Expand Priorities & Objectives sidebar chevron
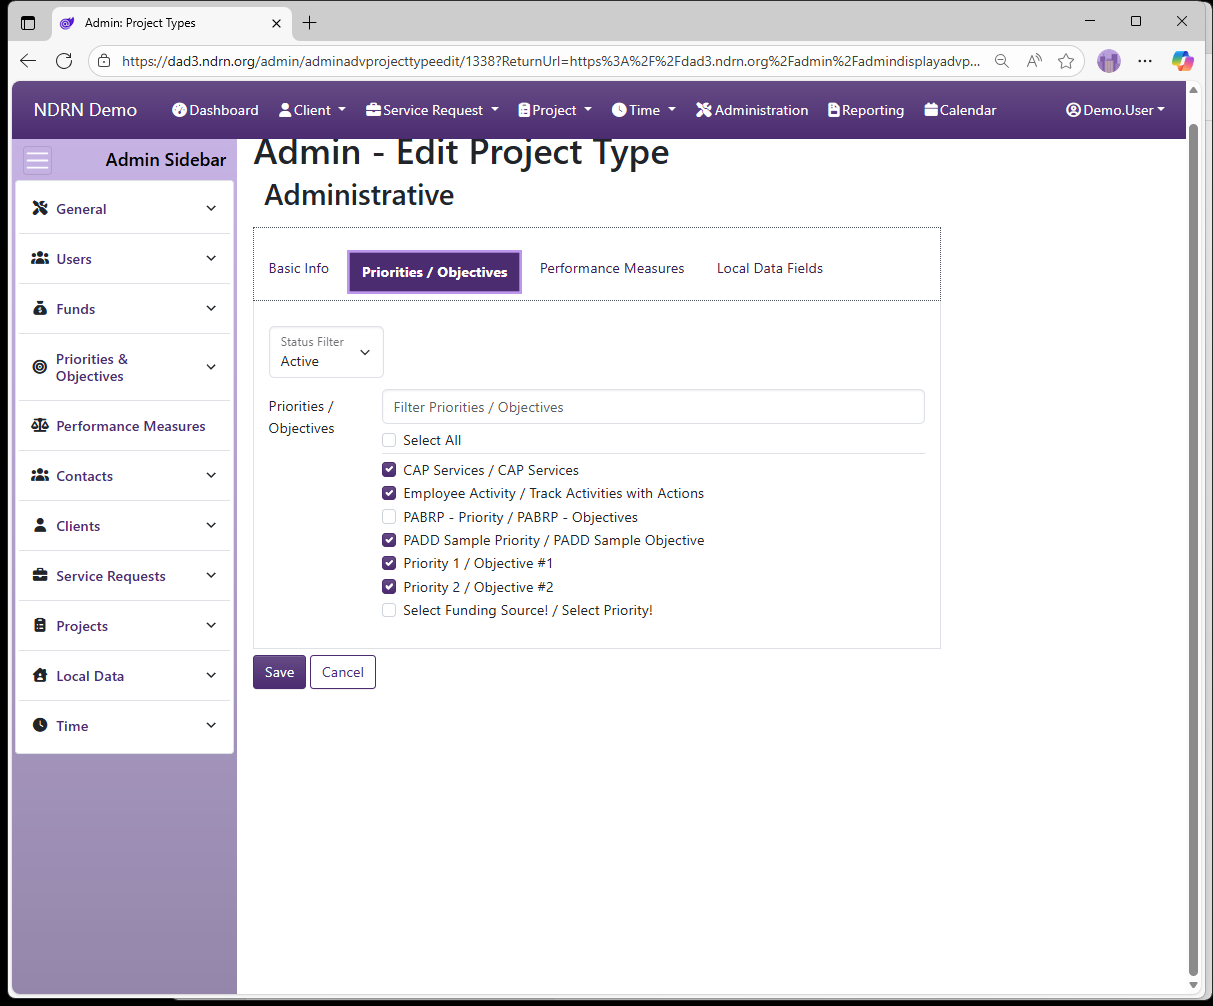Screen dimensions: 1213x1006 (x=211, y=367)
